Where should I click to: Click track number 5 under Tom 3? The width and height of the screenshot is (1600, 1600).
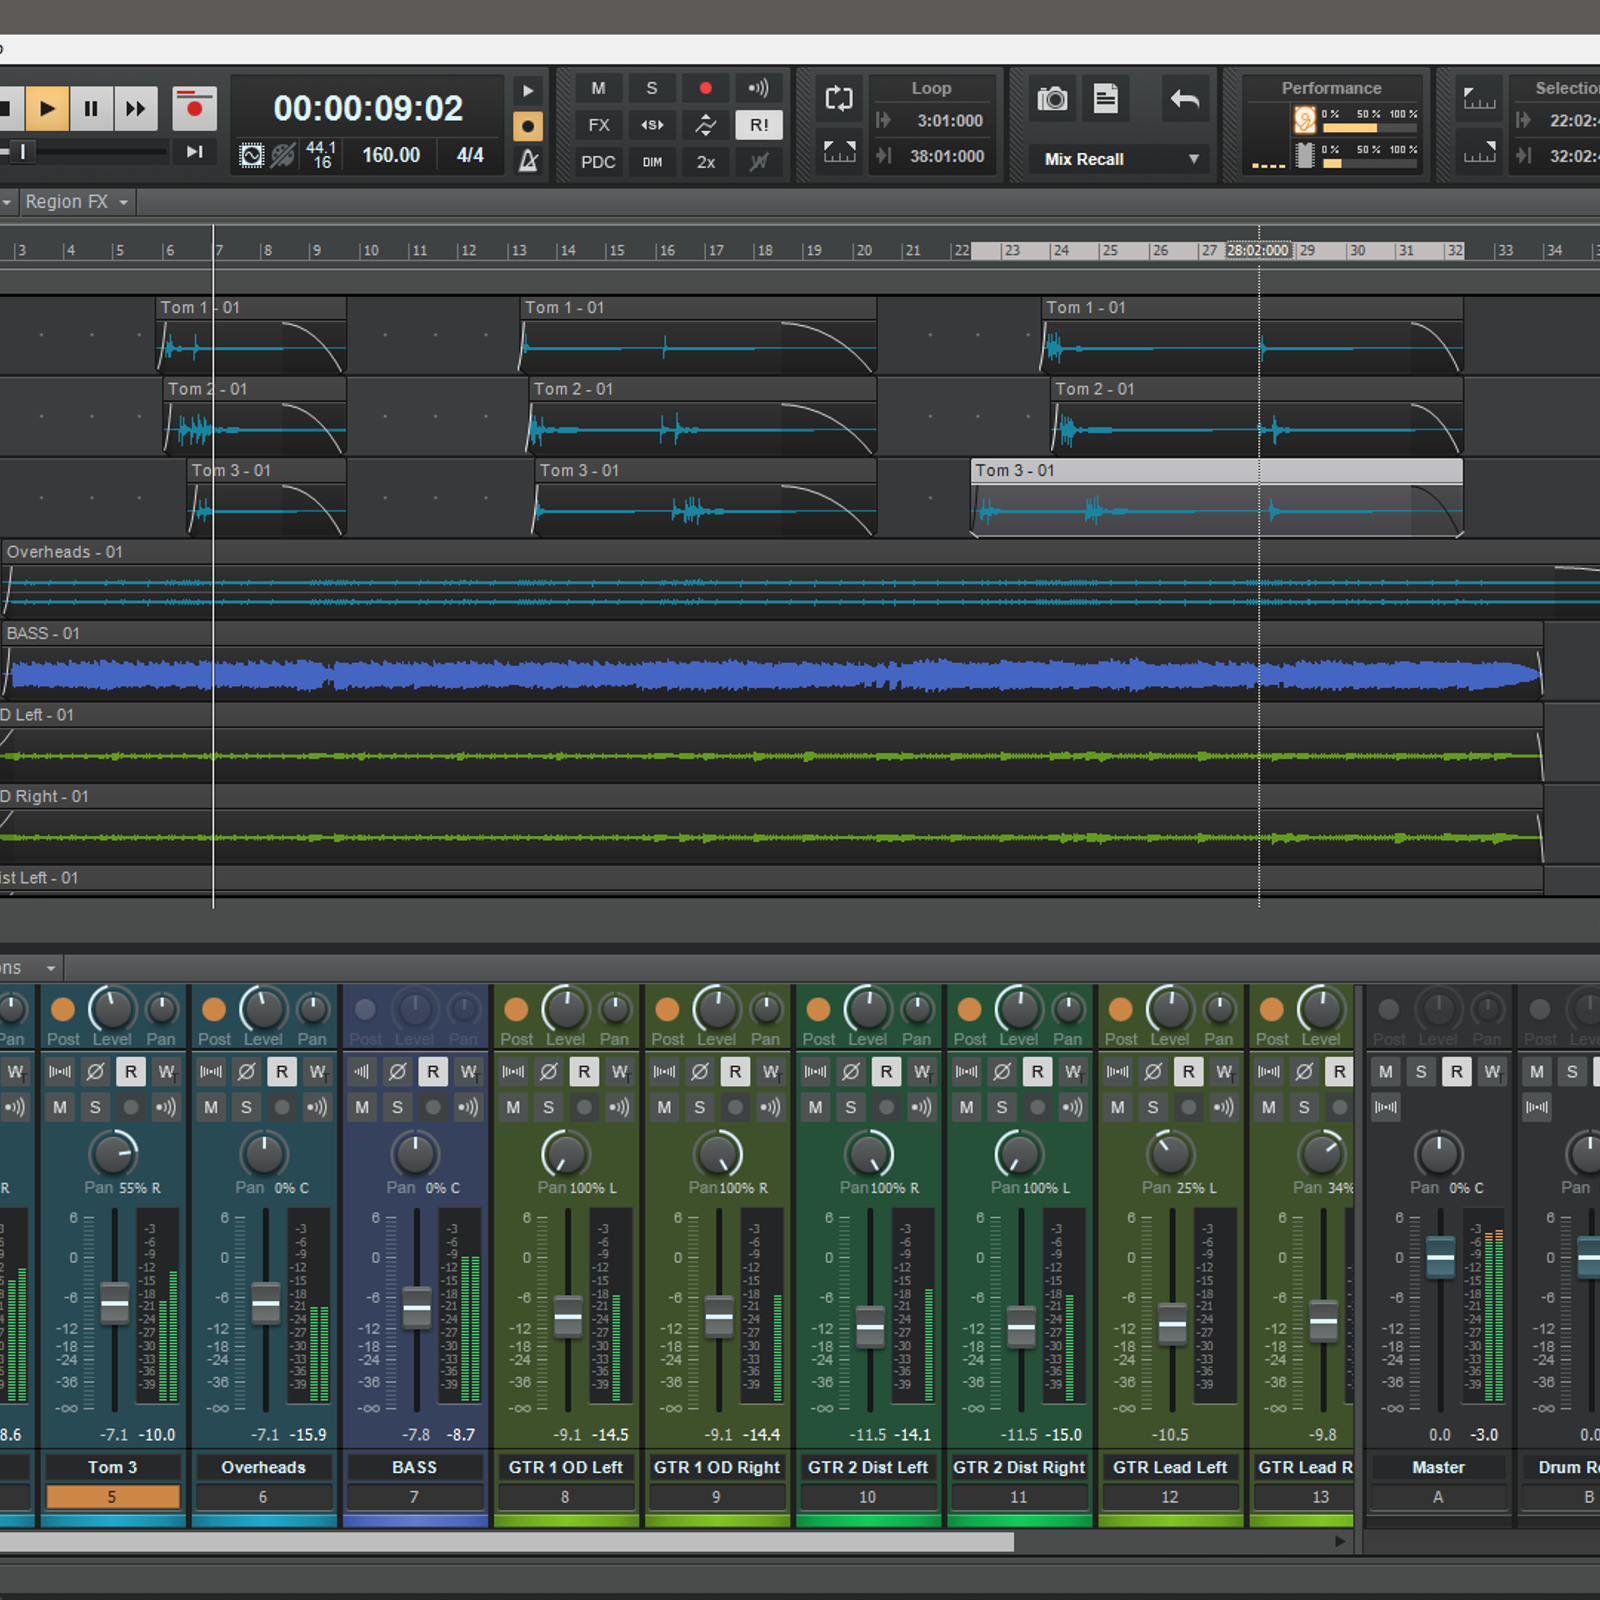tap(112, 1497)
